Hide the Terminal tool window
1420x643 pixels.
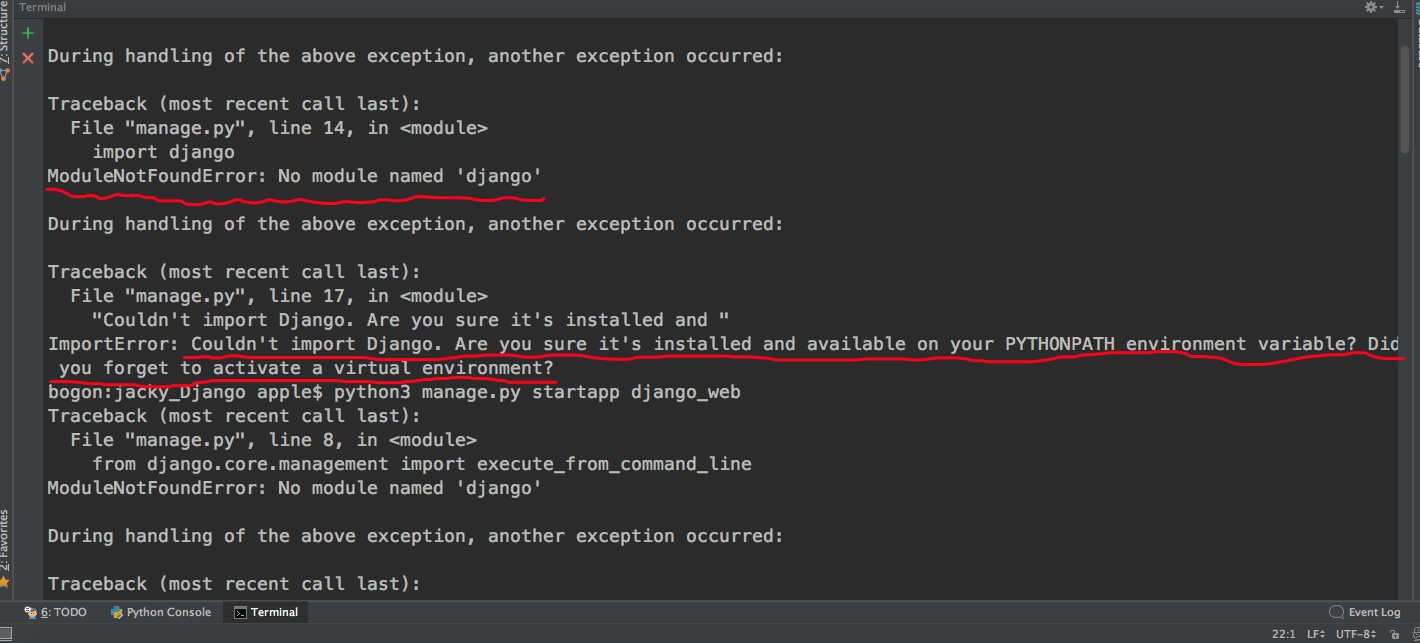(1398, 7)
